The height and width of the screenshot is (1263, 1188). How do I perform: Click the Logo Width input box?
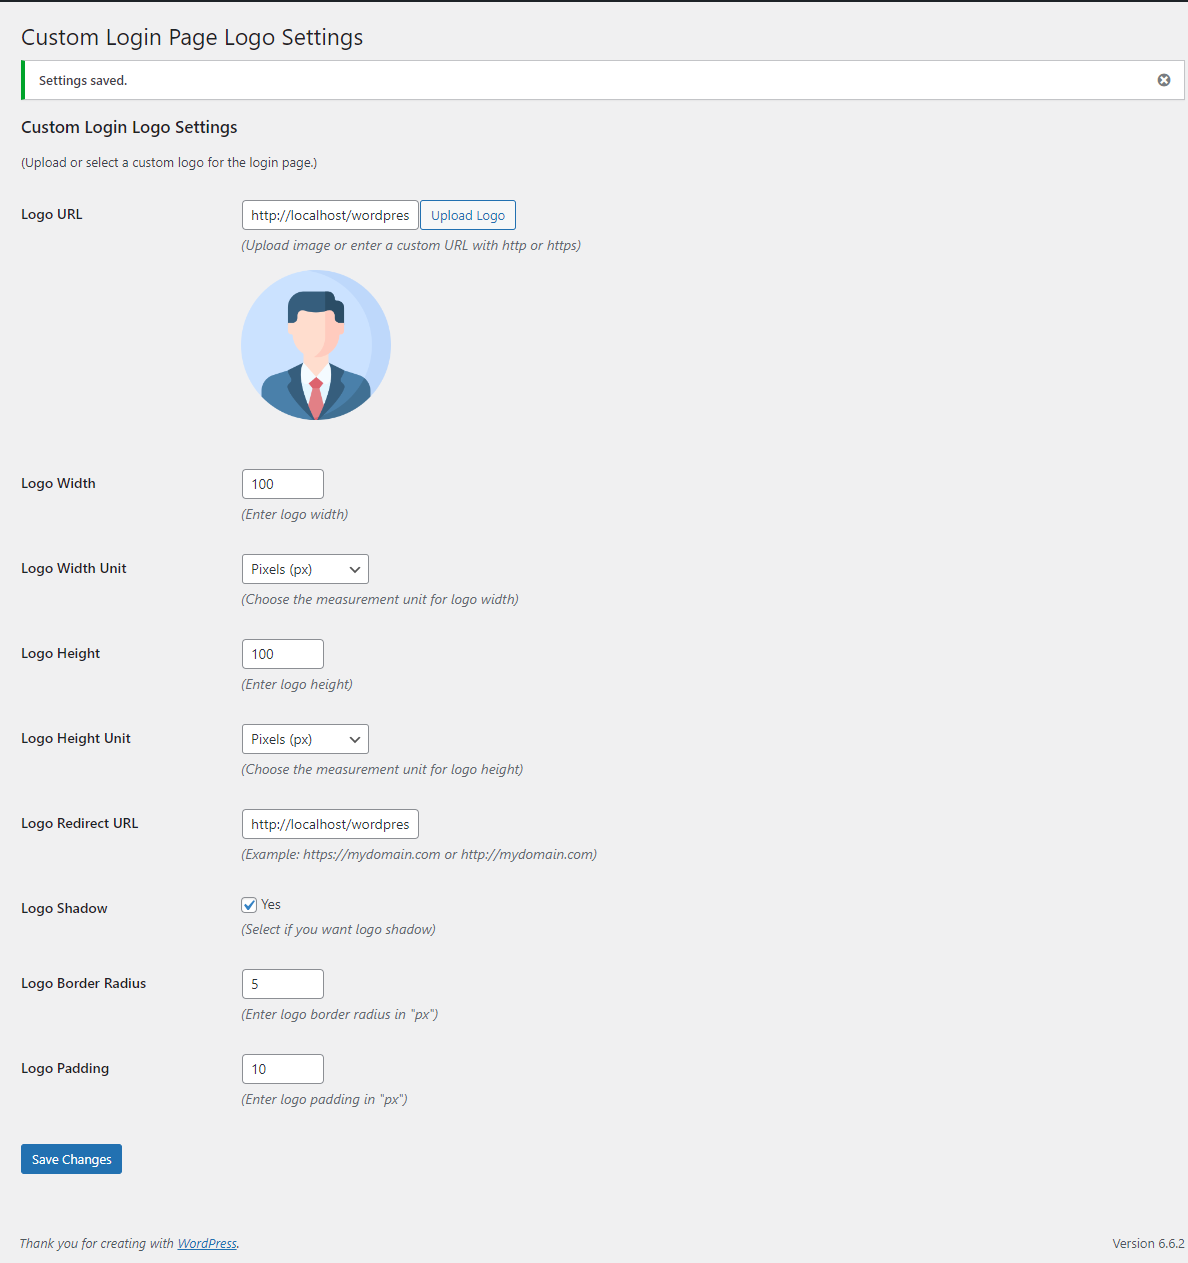coord(282,483)
